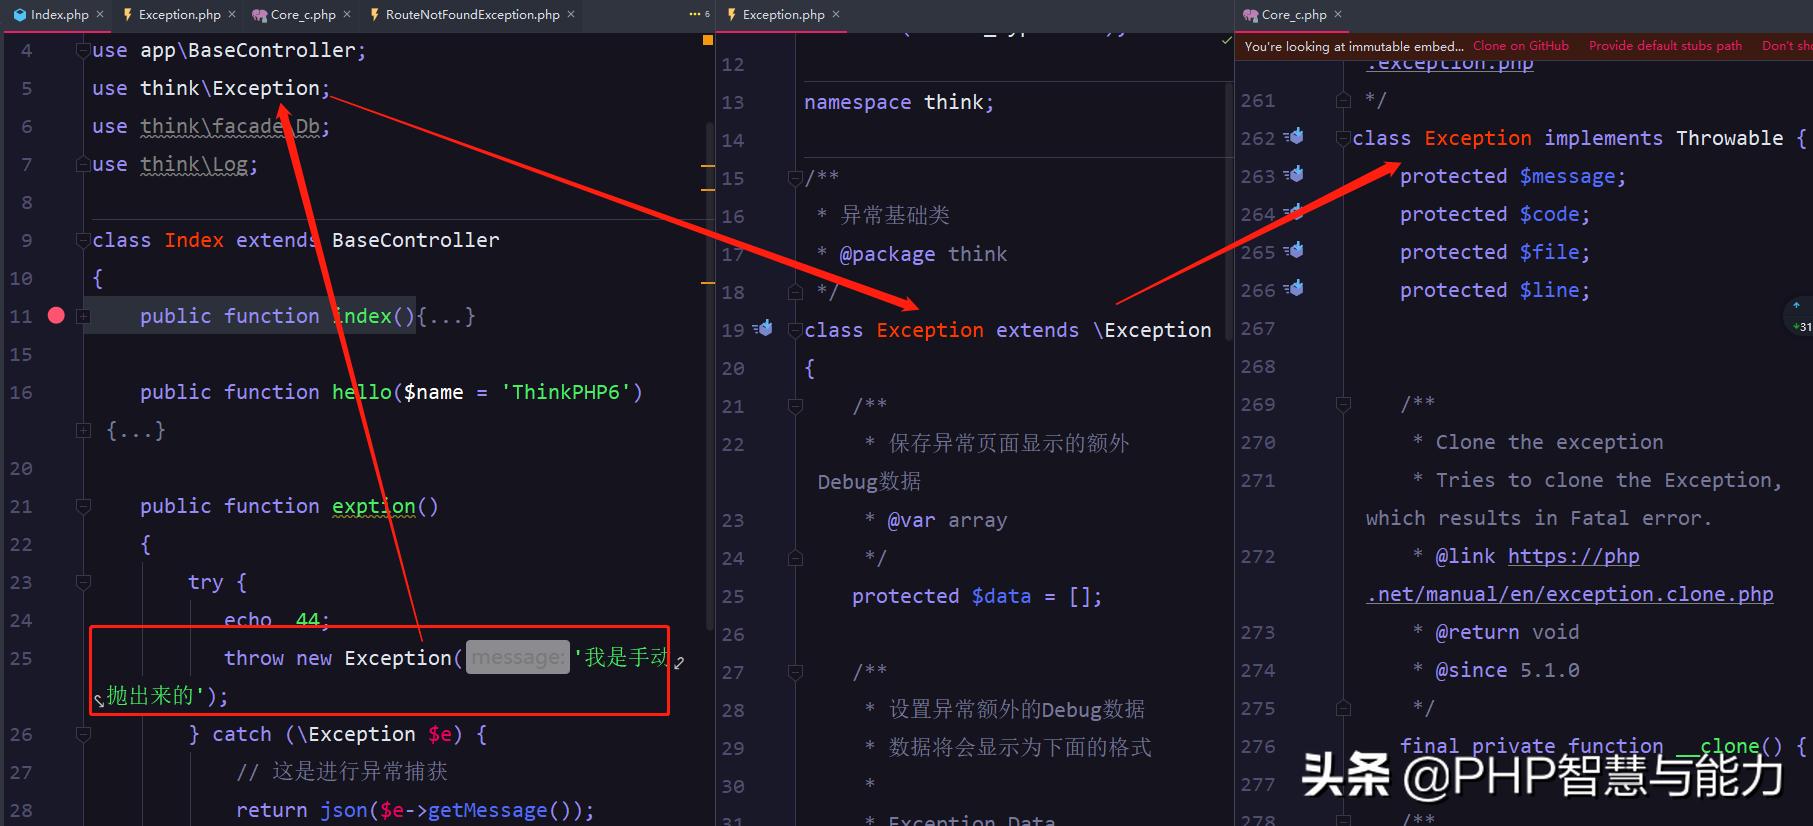Click the has-subclasses gutter icon on line 19
Image resolution: width=1813 pixels, height=826 pixels.
[763, 328]
